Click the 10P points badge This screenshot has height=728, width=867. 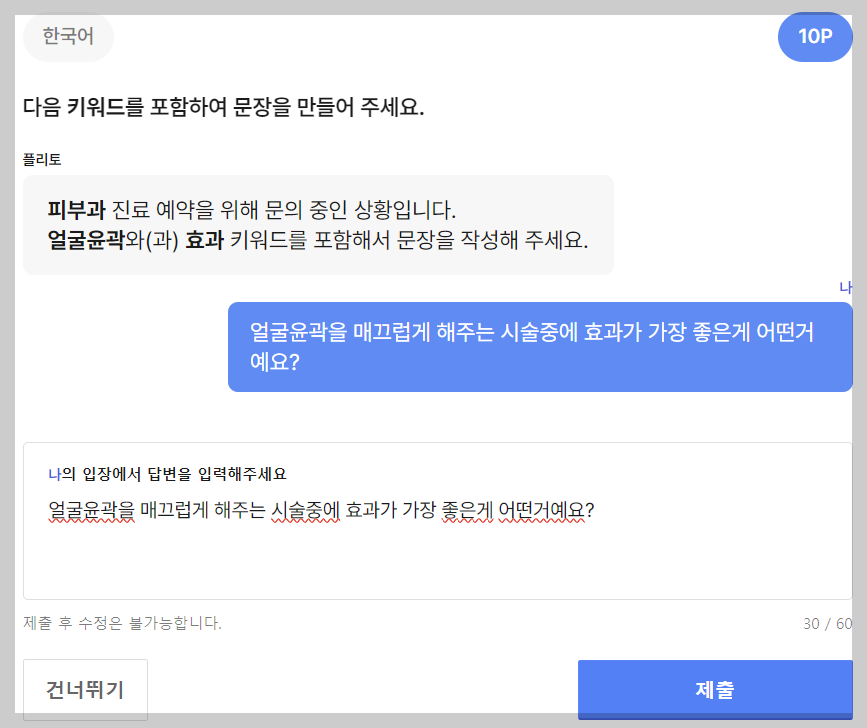(815, 36)
